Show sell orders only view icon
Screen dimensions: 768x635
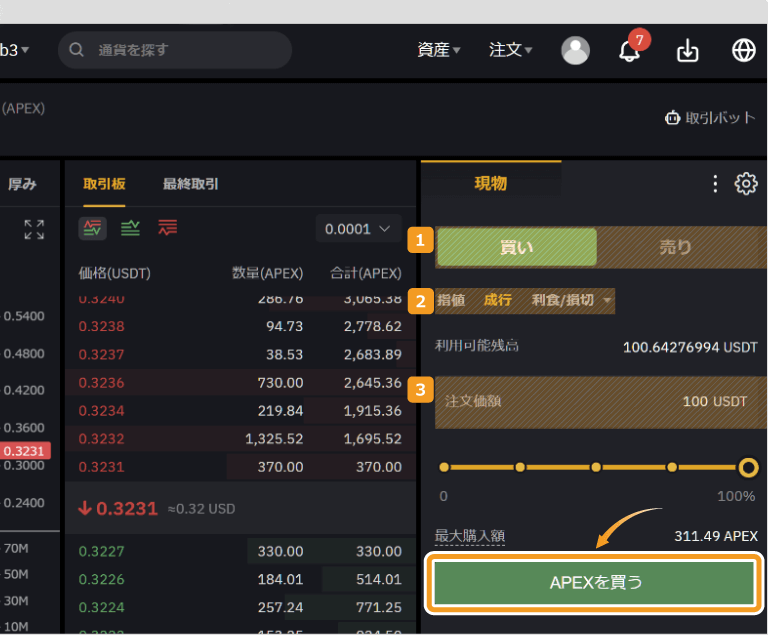pyautogui.click(x=168, y=228)
